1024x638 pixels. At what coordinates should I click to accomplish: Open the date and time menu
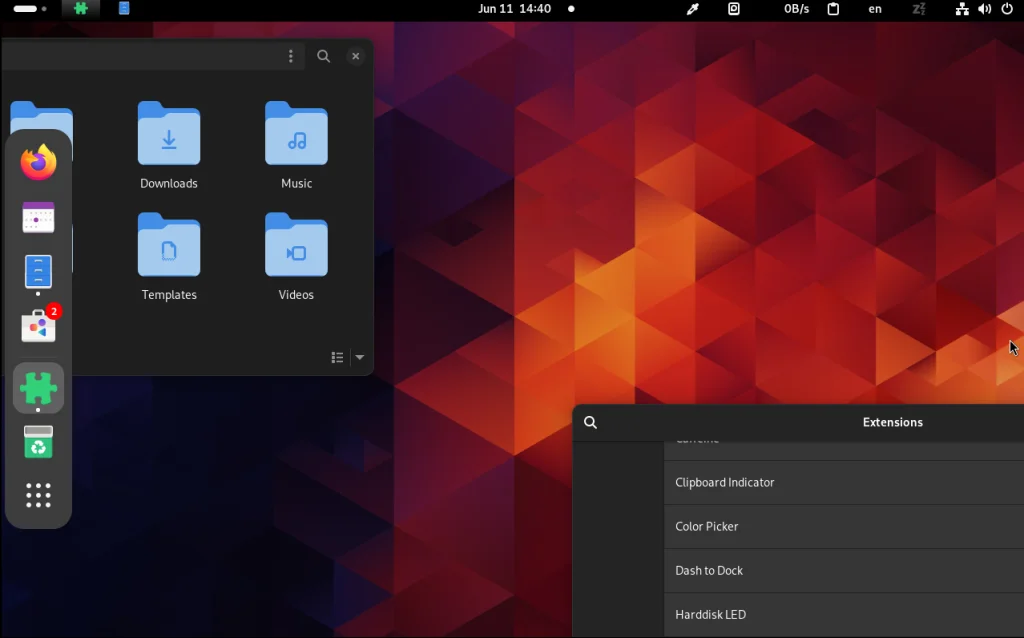(515, 9)
